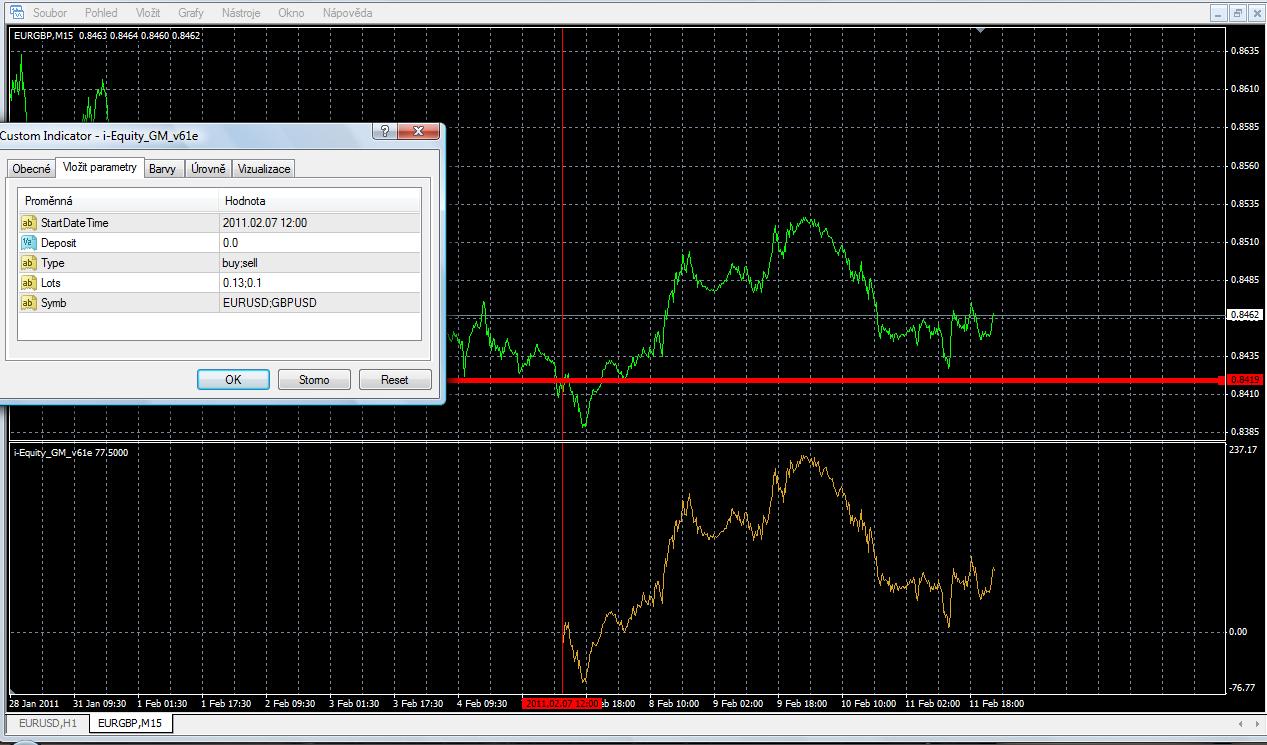The height and width of the screenshot is (745, 1267).
Task: Click the current price label 0.8462
Action: (1246, 315)
